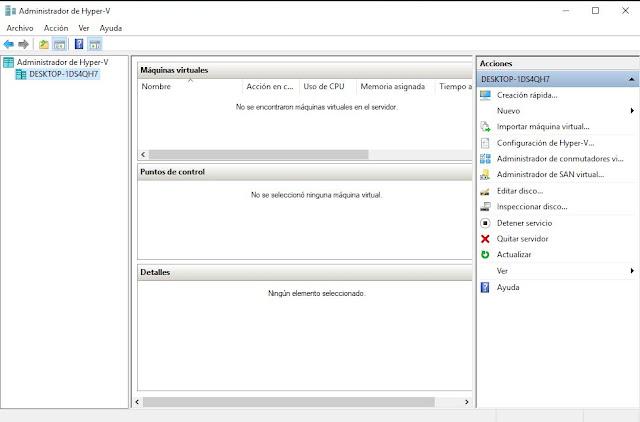Click the Editar disco icon

485,191
